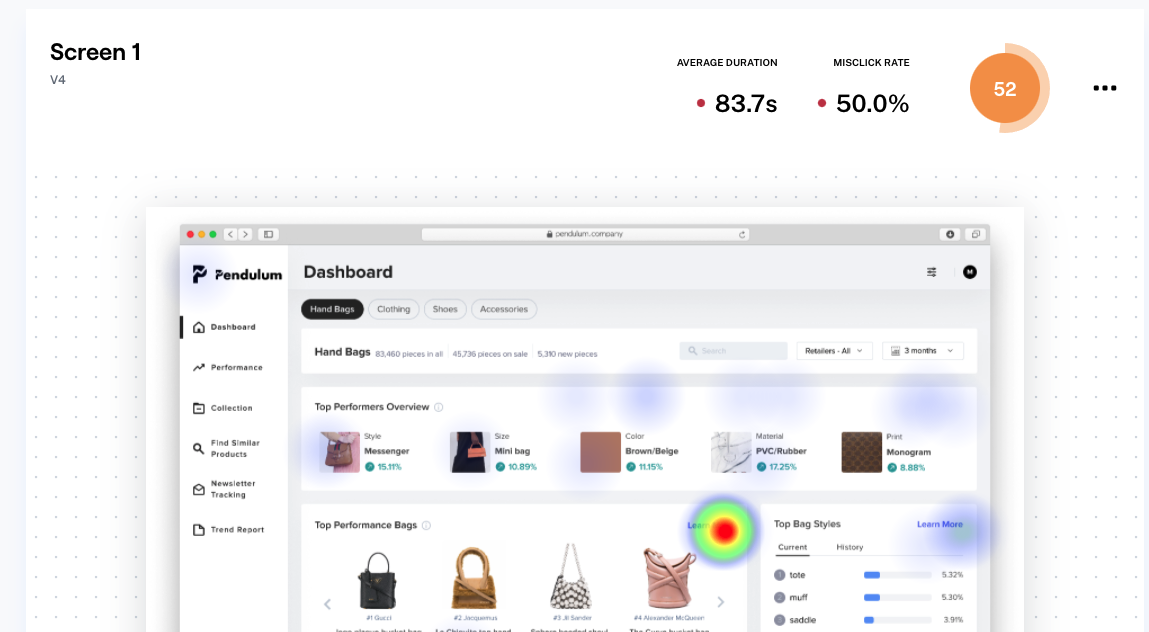Open the three-dots menu for Screen 1
Image resolution: width=1149 pixels, height=632 pixels.
click(1104, 88)
